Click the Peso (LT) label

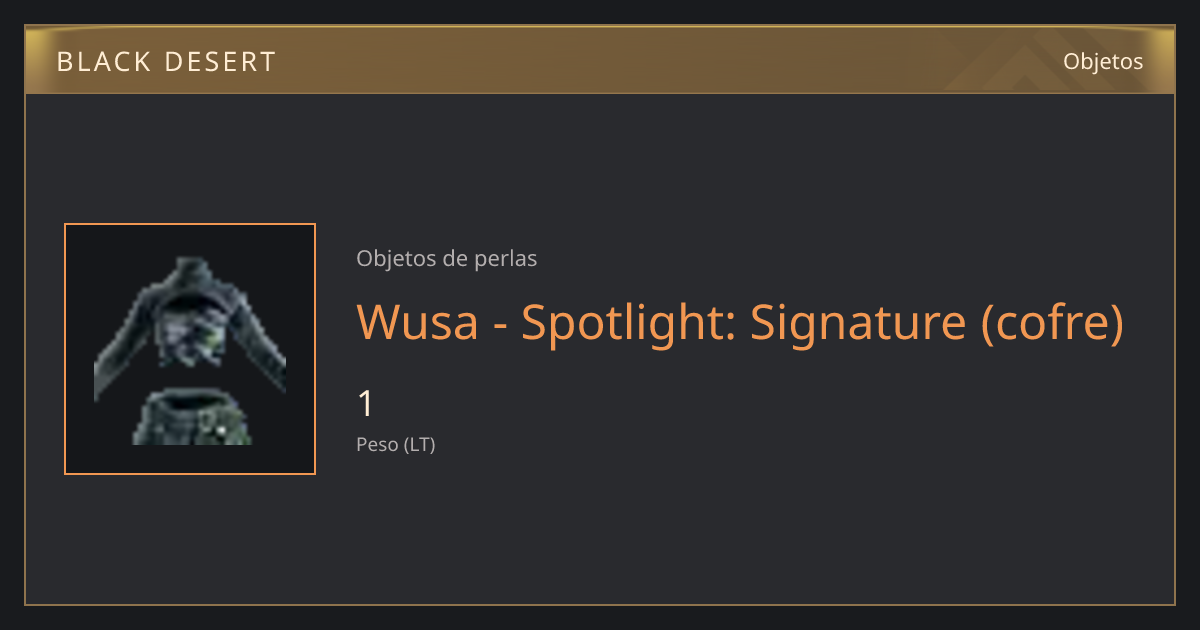[396, 445]
